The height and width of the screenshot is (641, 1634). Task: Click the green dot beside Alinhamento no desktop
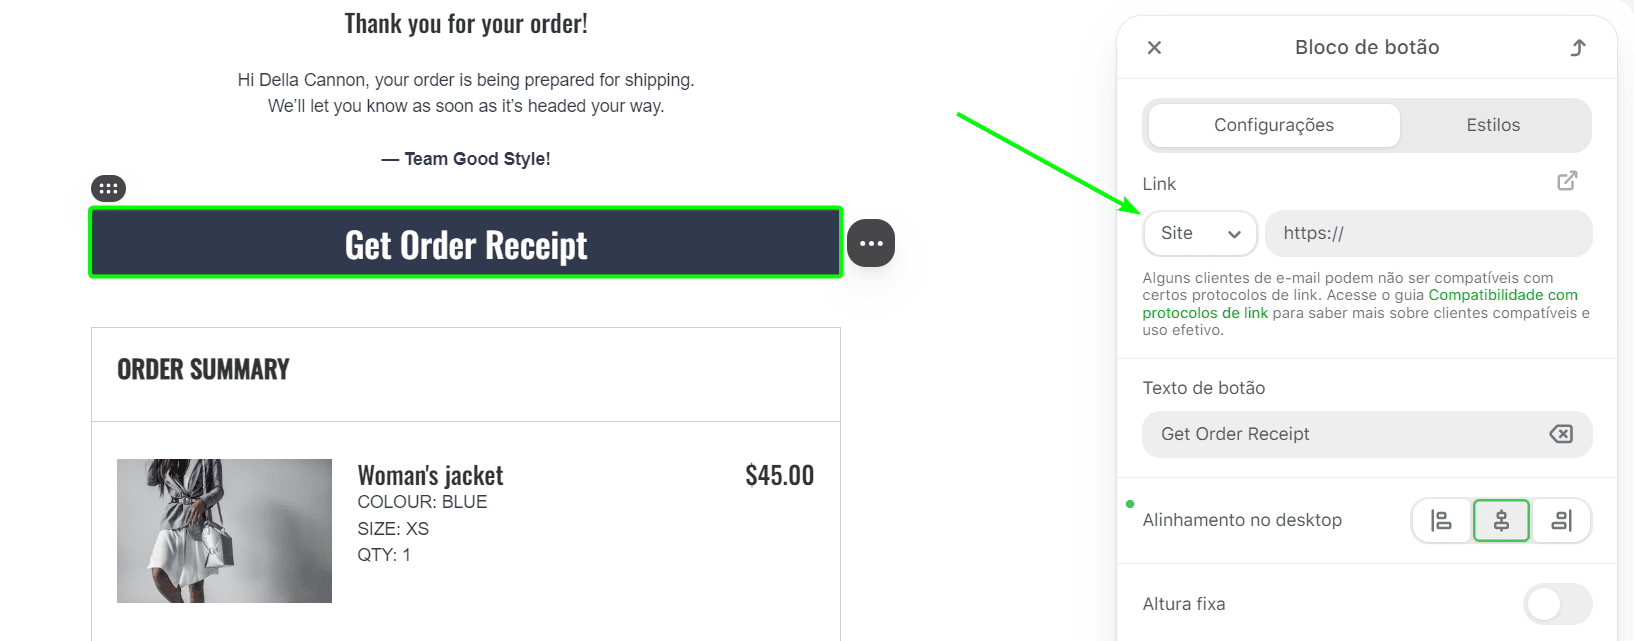click(1131, 505)
